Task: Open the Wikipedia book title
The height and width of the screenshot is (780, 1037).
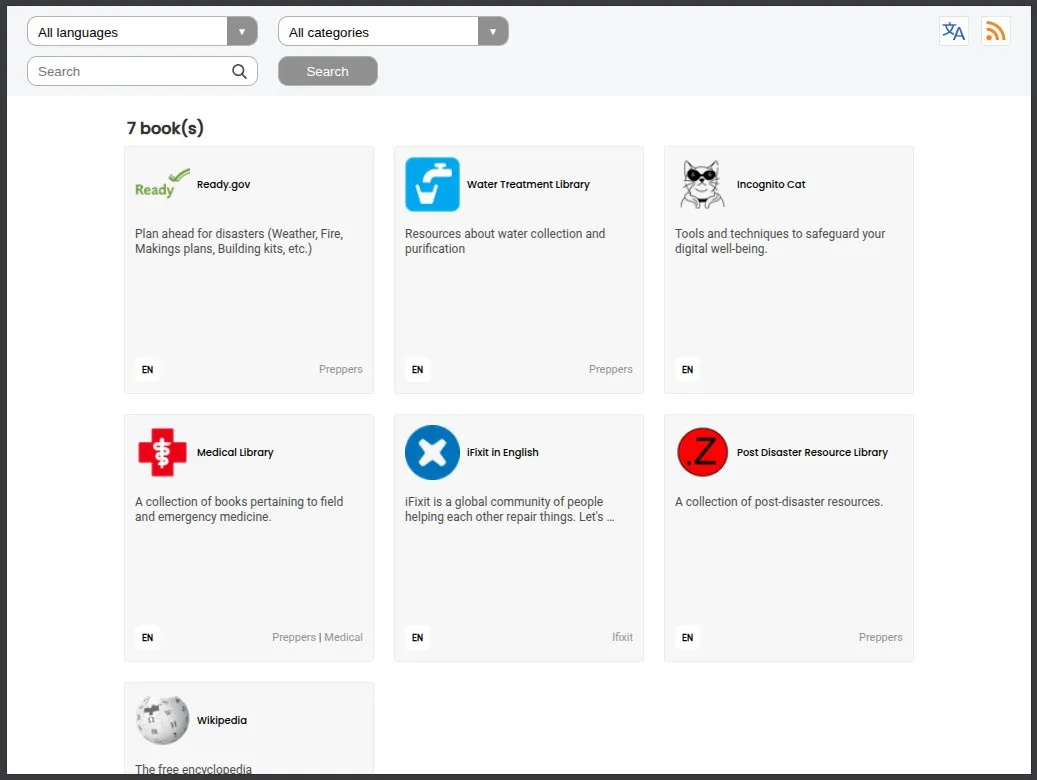Action: [x=222, y=720]
